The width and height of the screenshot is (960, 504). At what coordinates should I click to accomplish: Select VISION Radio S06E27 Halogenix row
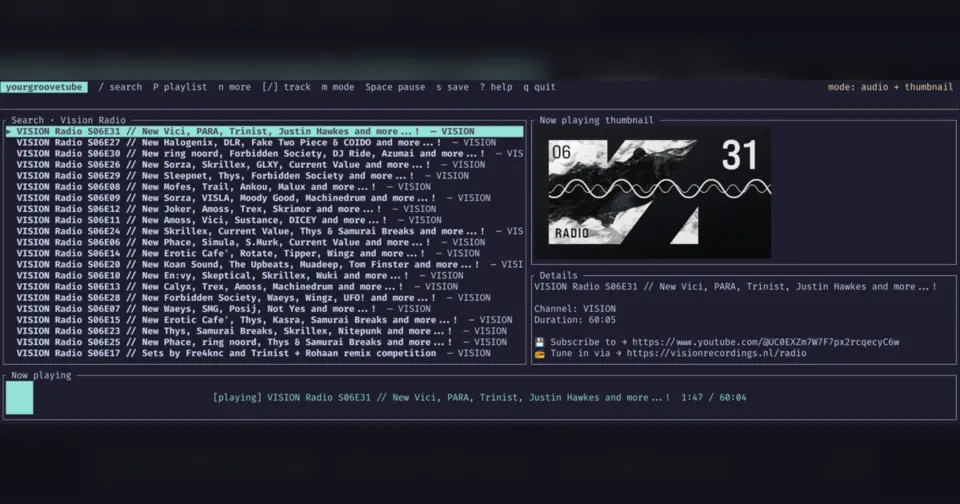pyautogui.click(x=264, y=142)
